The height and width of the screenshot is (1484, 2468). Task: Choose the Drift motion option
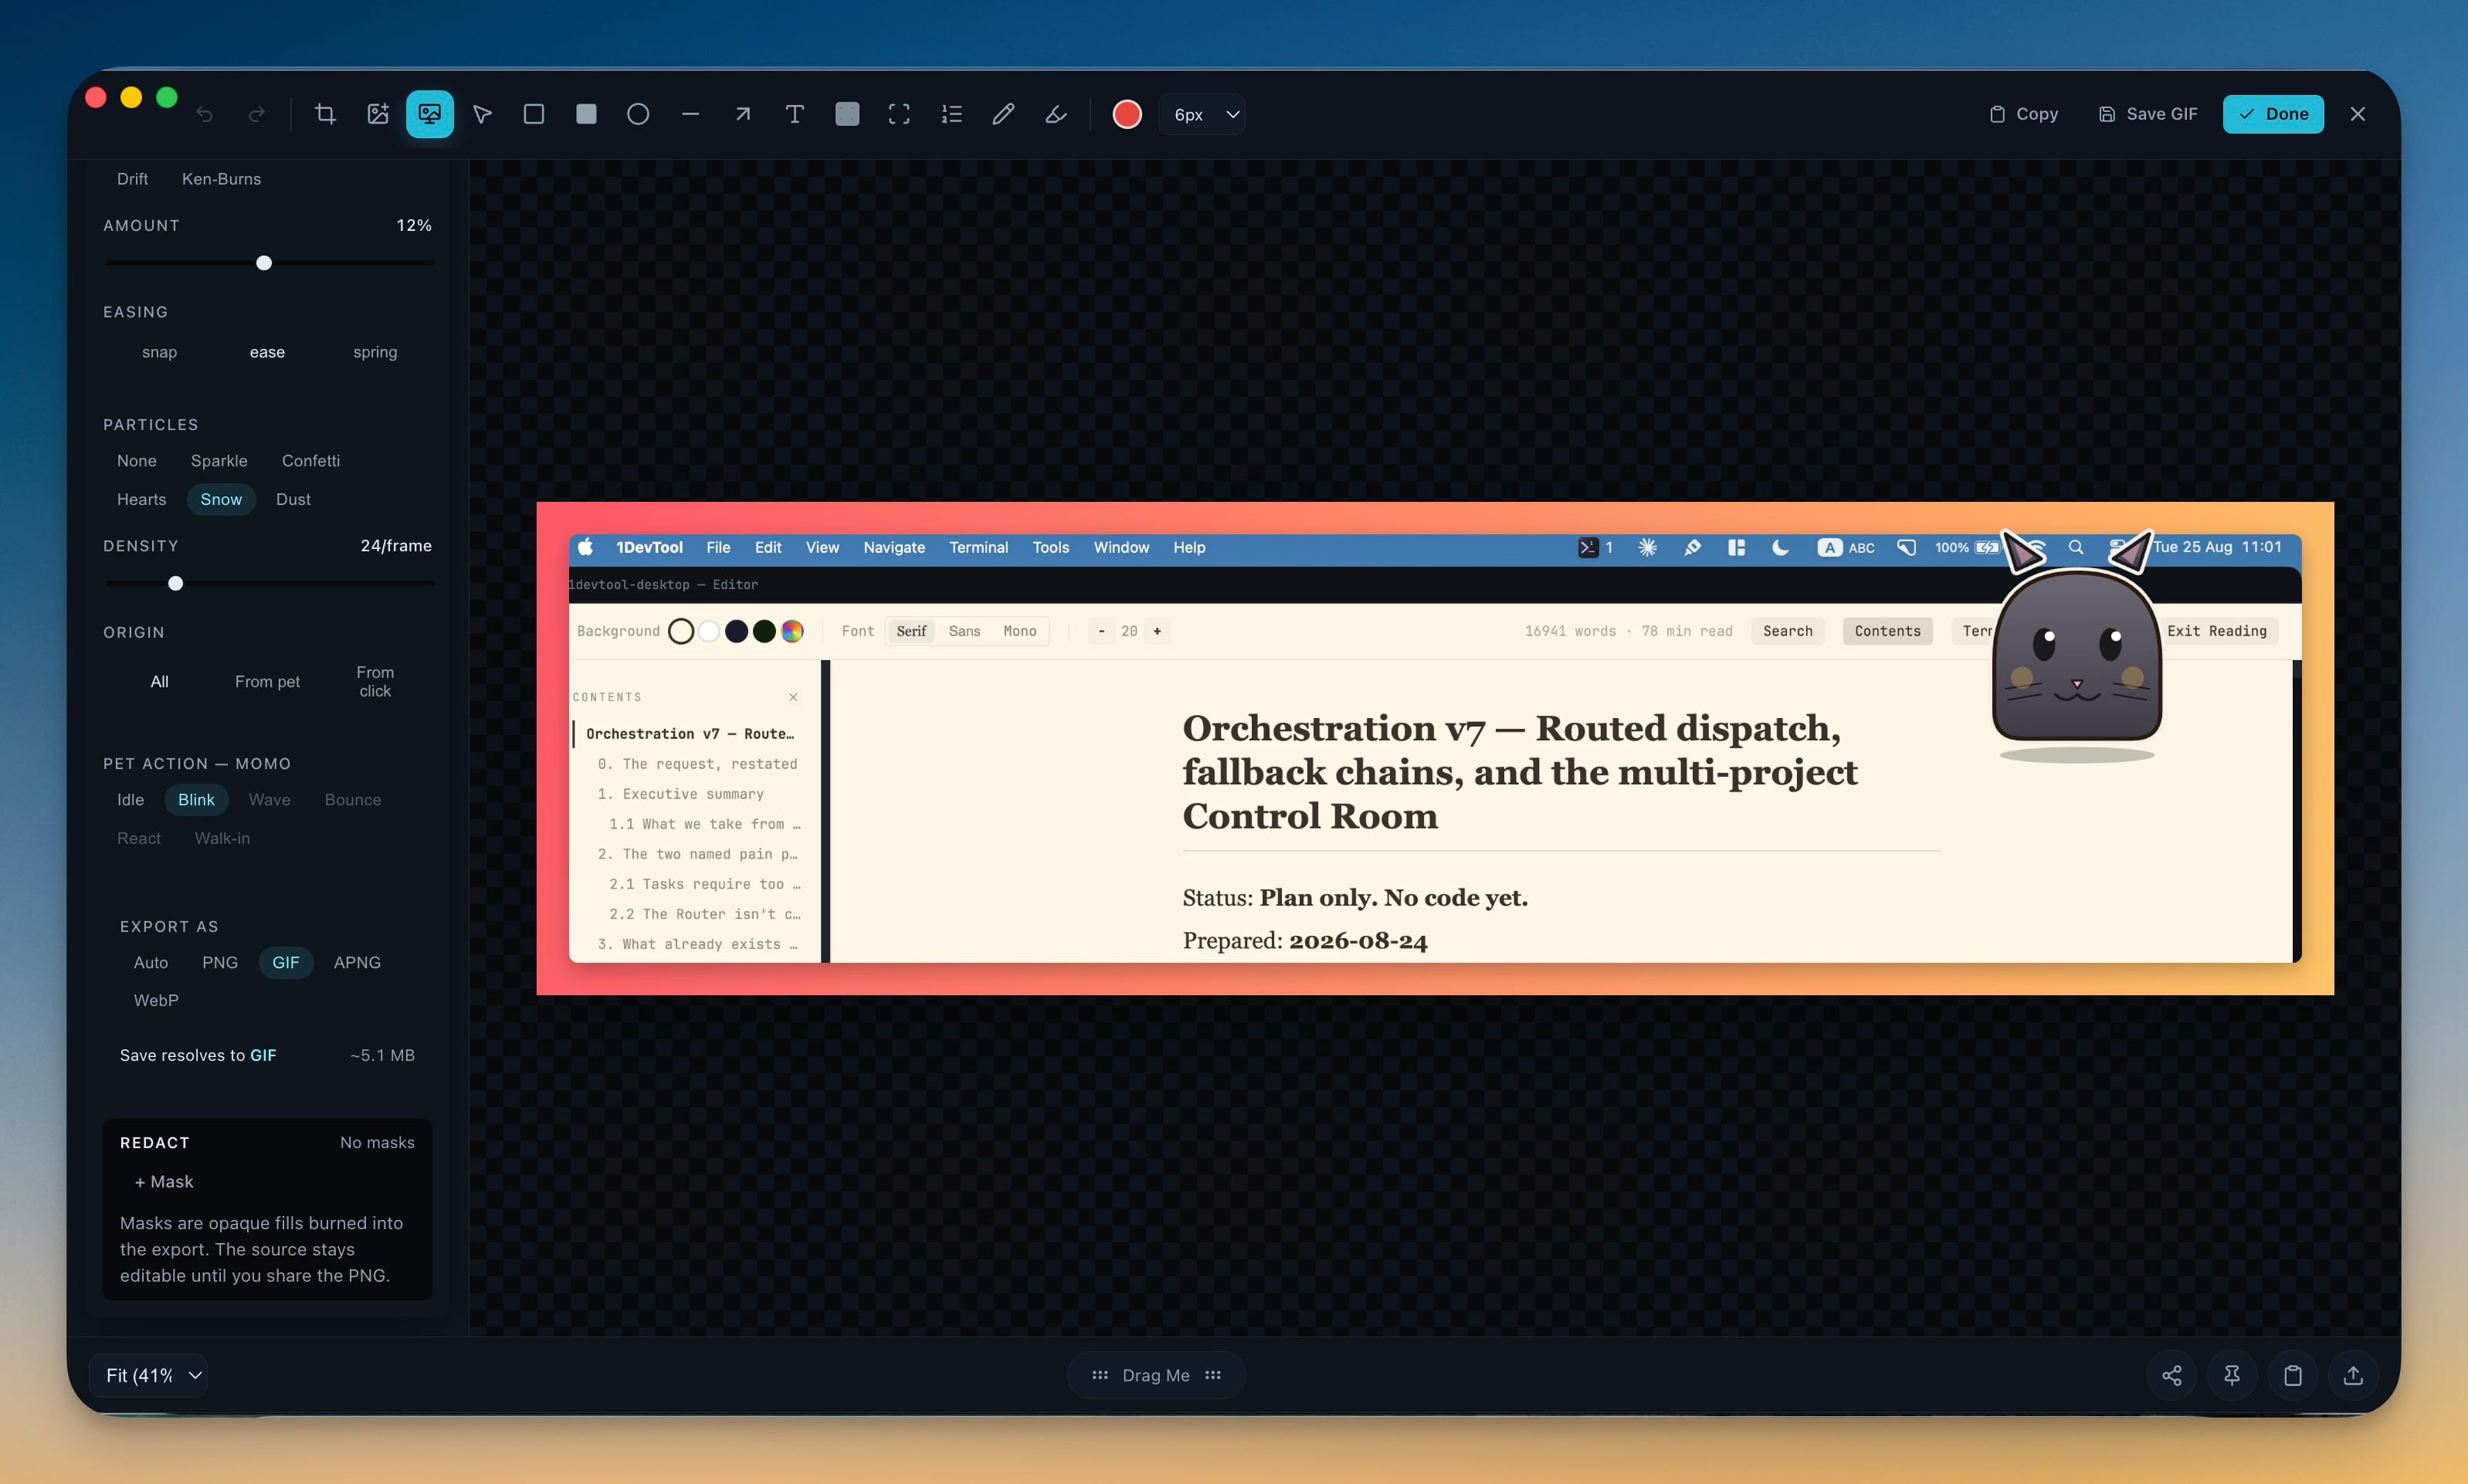(132, 179)
